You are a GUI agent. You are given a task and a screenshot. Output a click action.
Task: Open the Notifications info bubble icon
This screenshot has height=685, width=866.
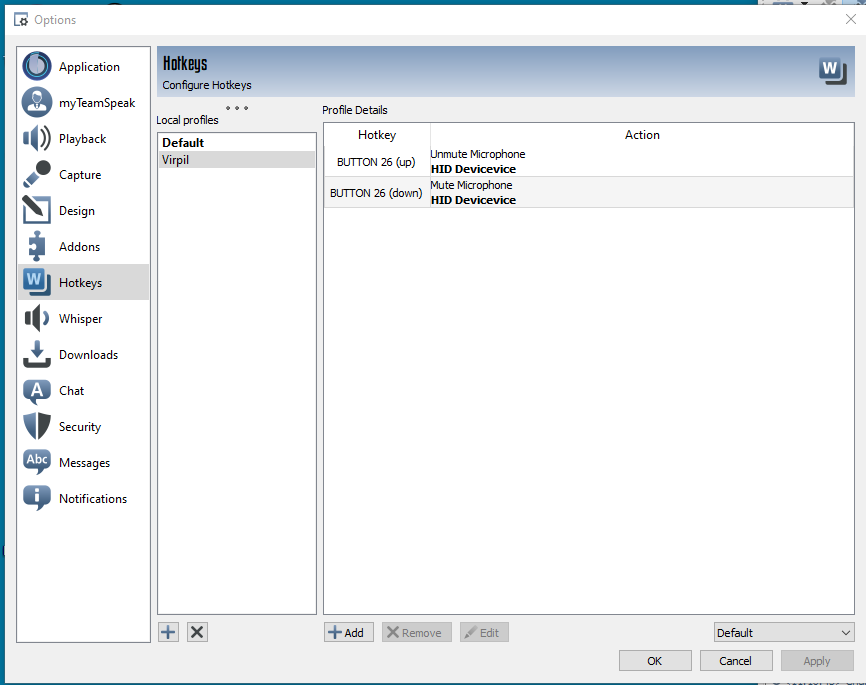(37, 498)
